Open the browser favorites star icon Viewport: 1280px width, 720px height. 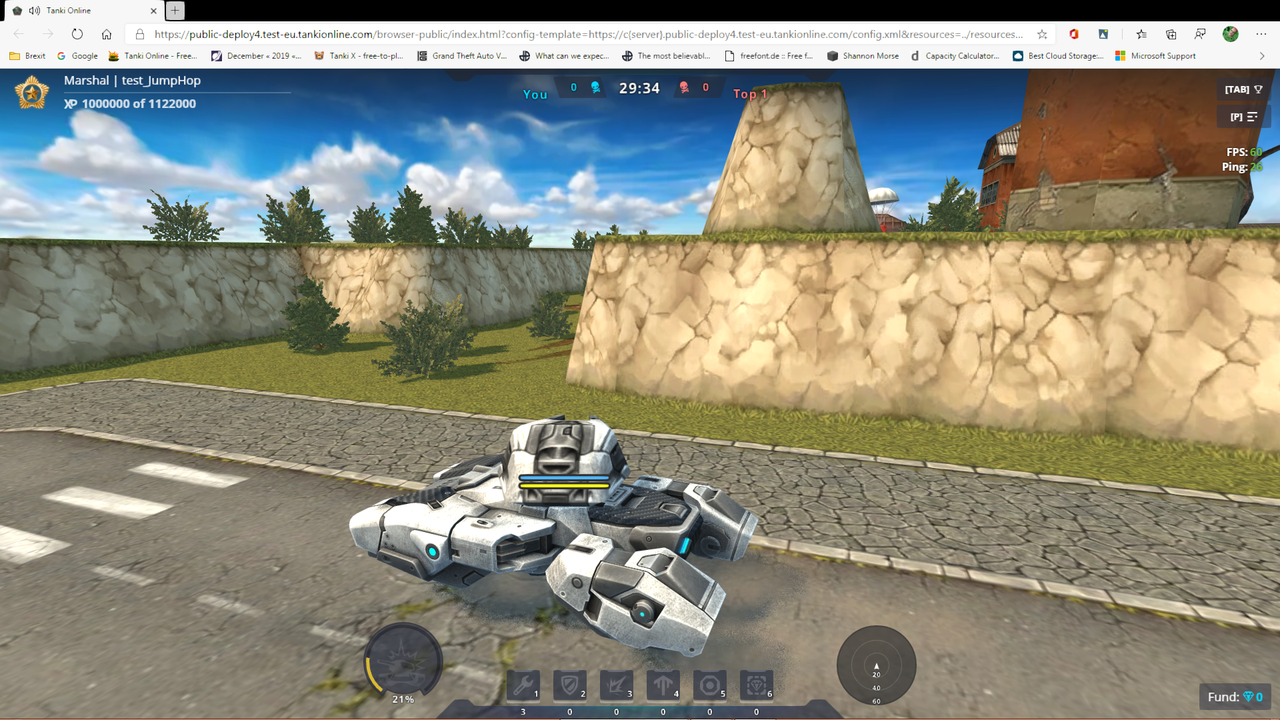pyautogui.click(x=1042, y=33)
